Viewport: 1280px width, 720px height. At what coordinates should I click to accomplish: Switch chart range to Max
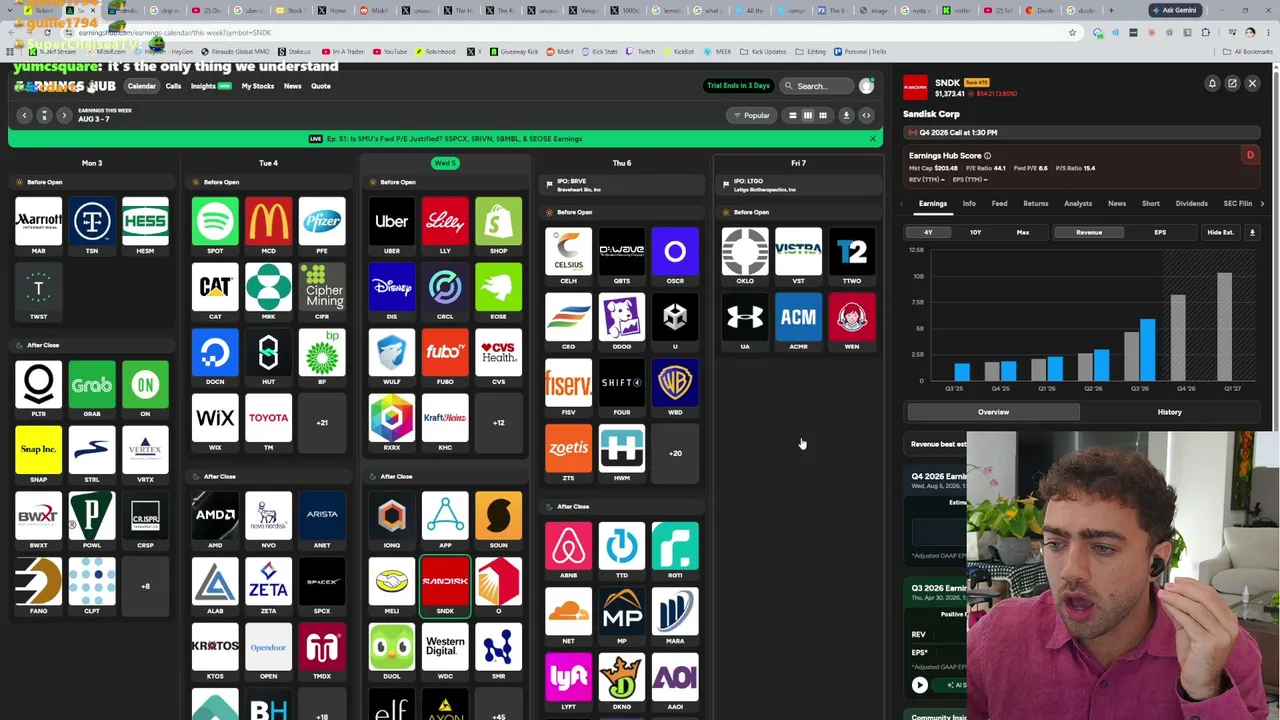1022,233
